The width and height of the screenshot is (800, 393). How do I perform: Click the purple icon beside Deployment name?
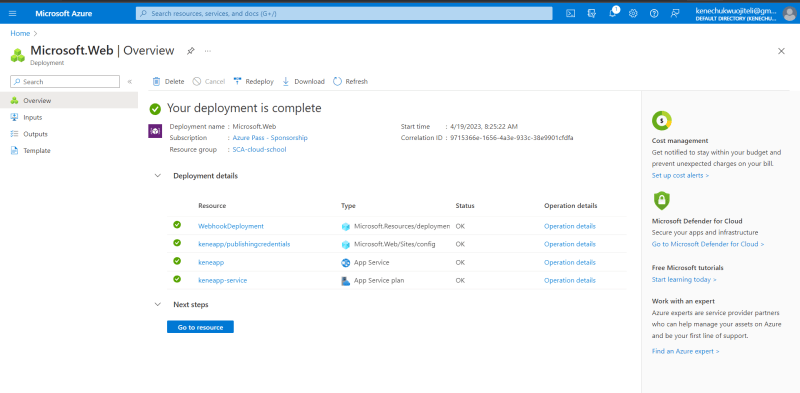coord(155,131)
